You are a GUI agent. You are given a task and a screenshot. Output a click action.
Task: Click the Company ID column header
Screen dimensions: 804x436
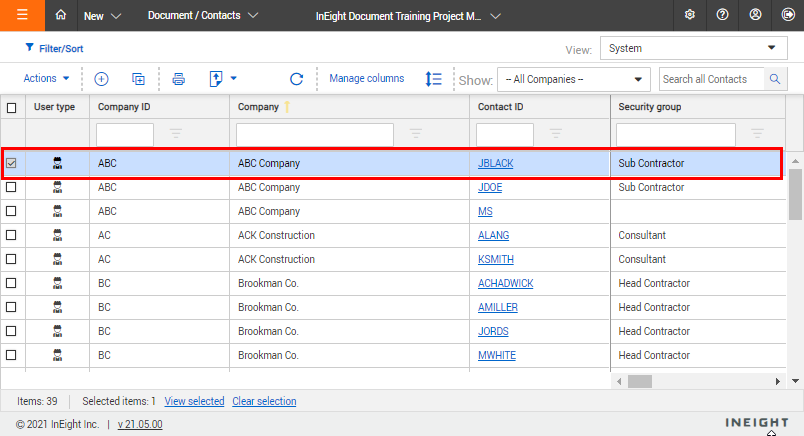[x=124, y=107]
